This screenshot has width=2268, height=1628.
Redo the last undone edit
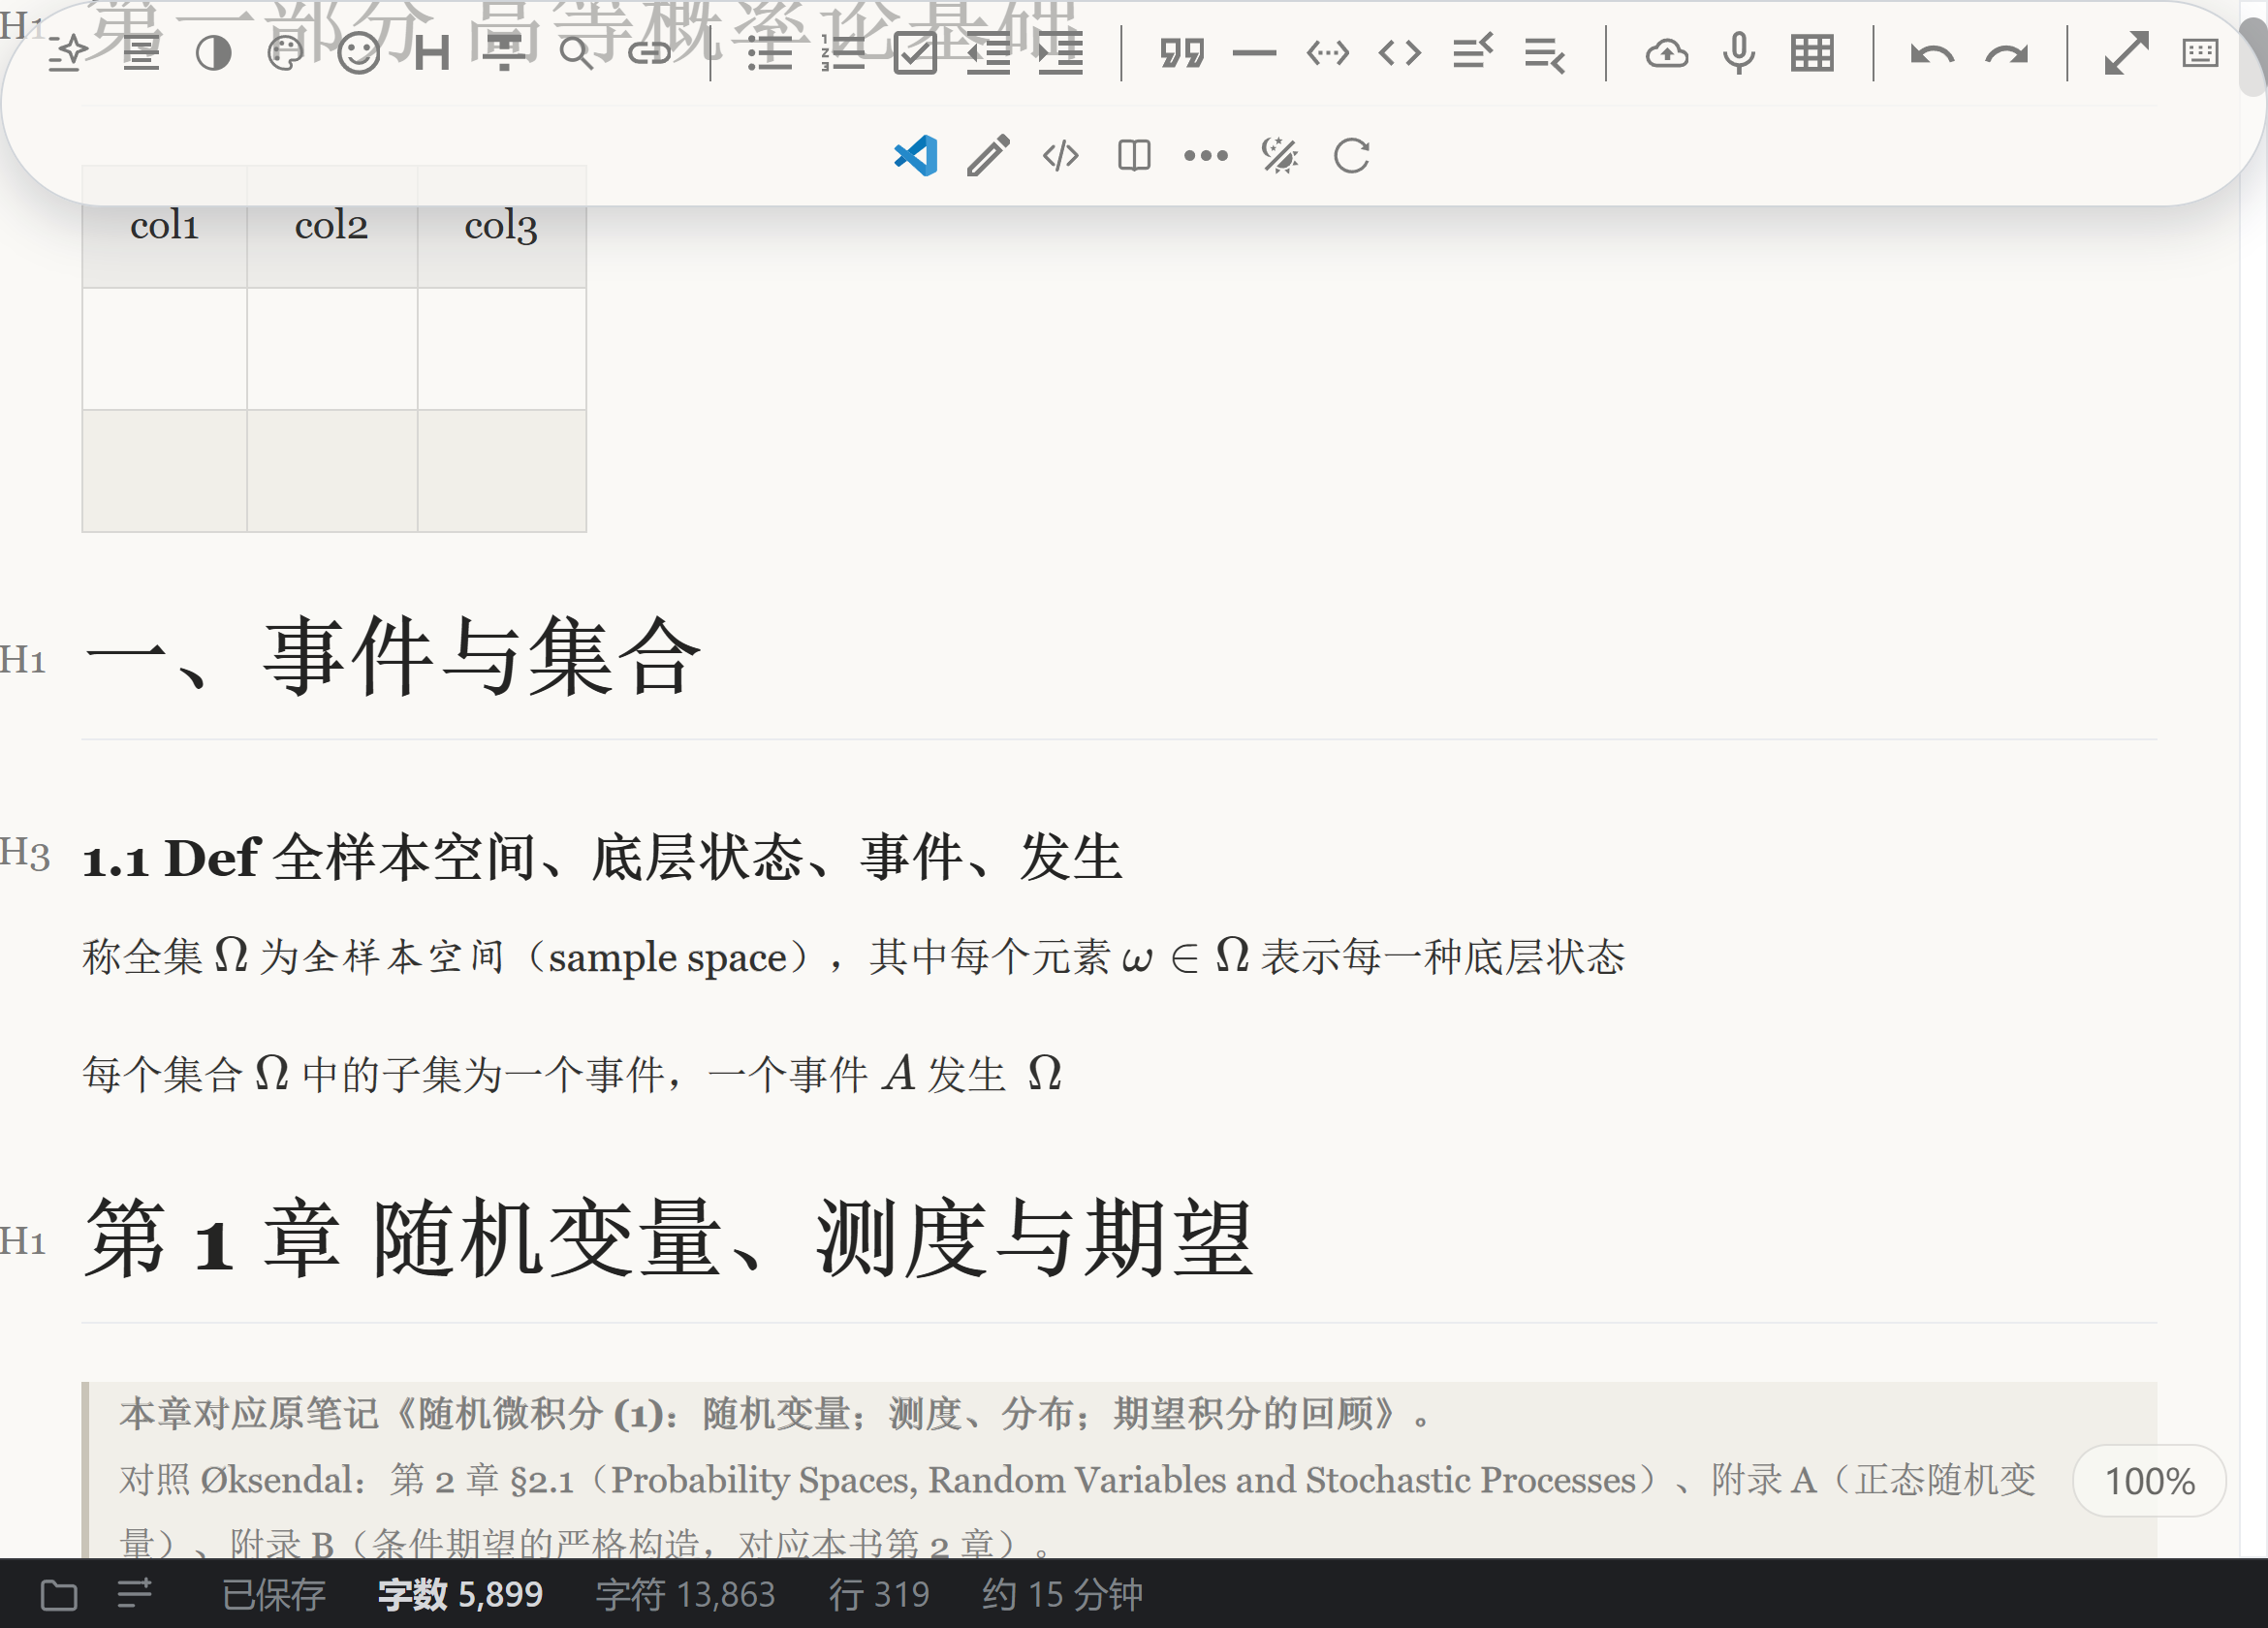[2006, 53]
